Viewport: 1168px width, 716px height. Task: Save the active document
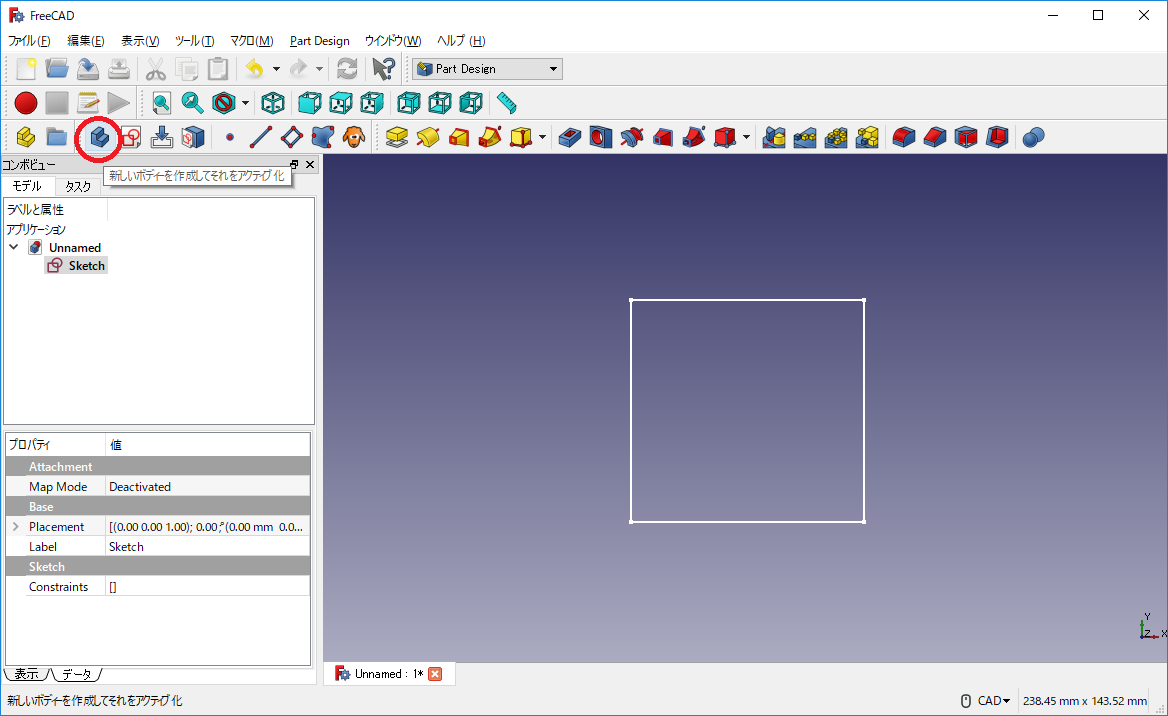click(x=88, y=69)
